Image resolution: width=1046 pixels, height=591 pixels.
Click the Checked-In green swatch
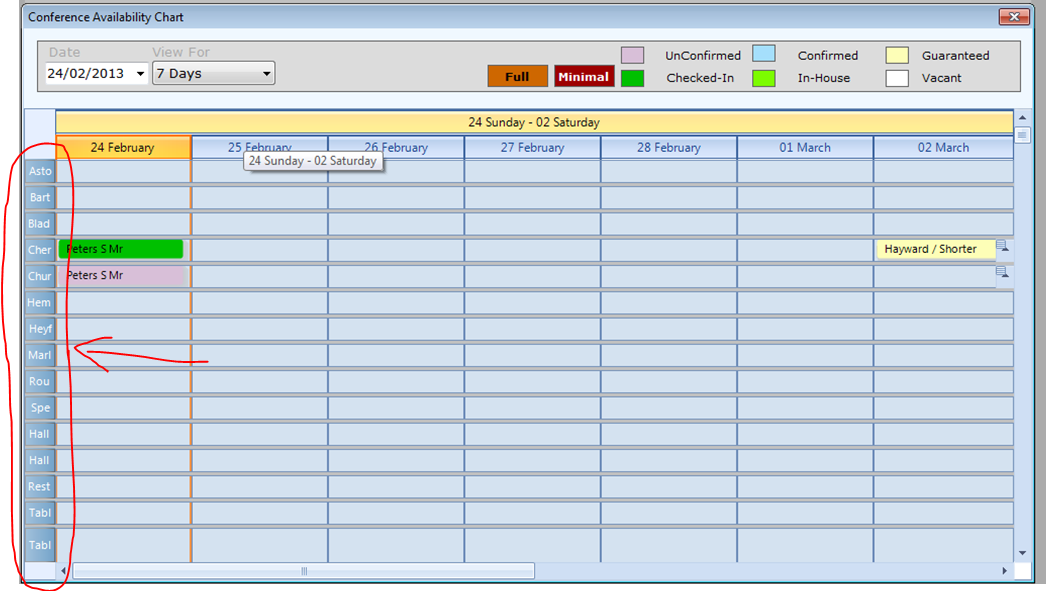pyautogui.click(x=632, y=78)
